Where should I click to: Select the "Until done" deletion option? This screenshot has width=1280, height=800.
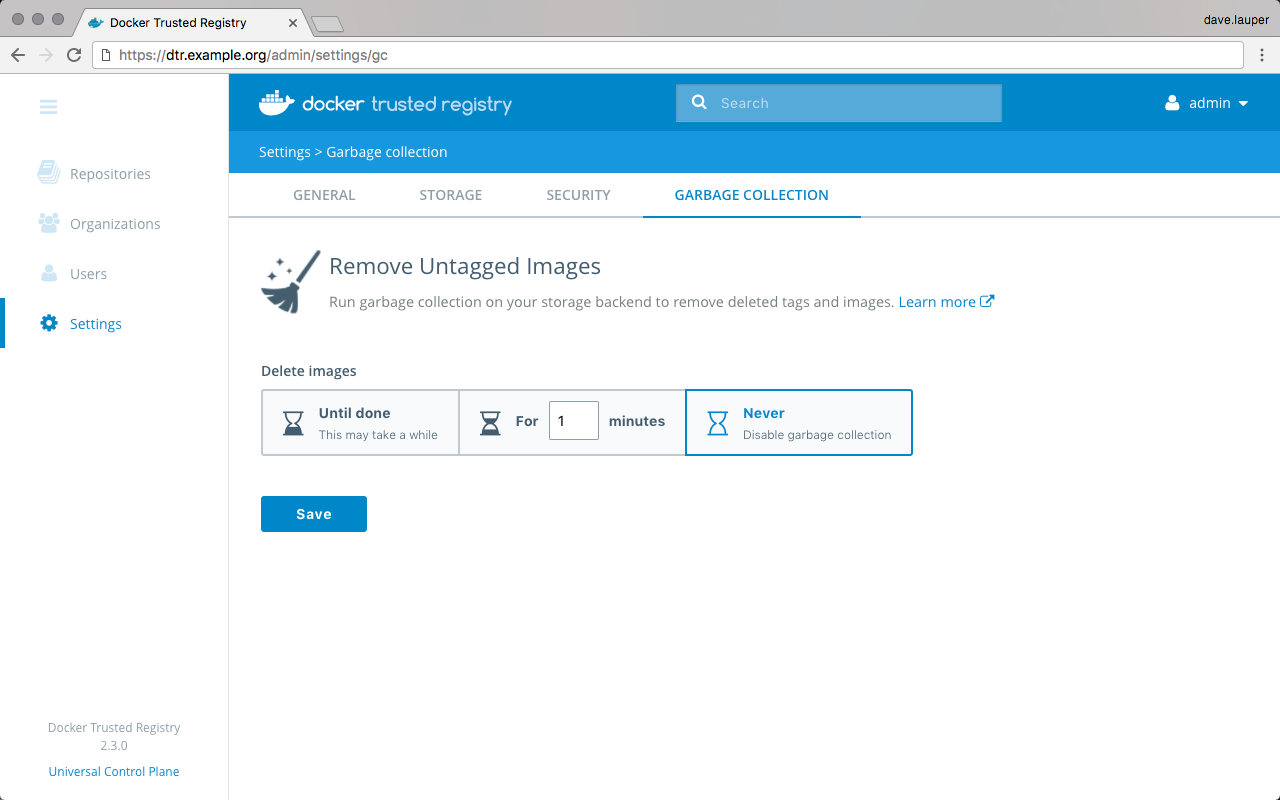click(x=360, y=422)
